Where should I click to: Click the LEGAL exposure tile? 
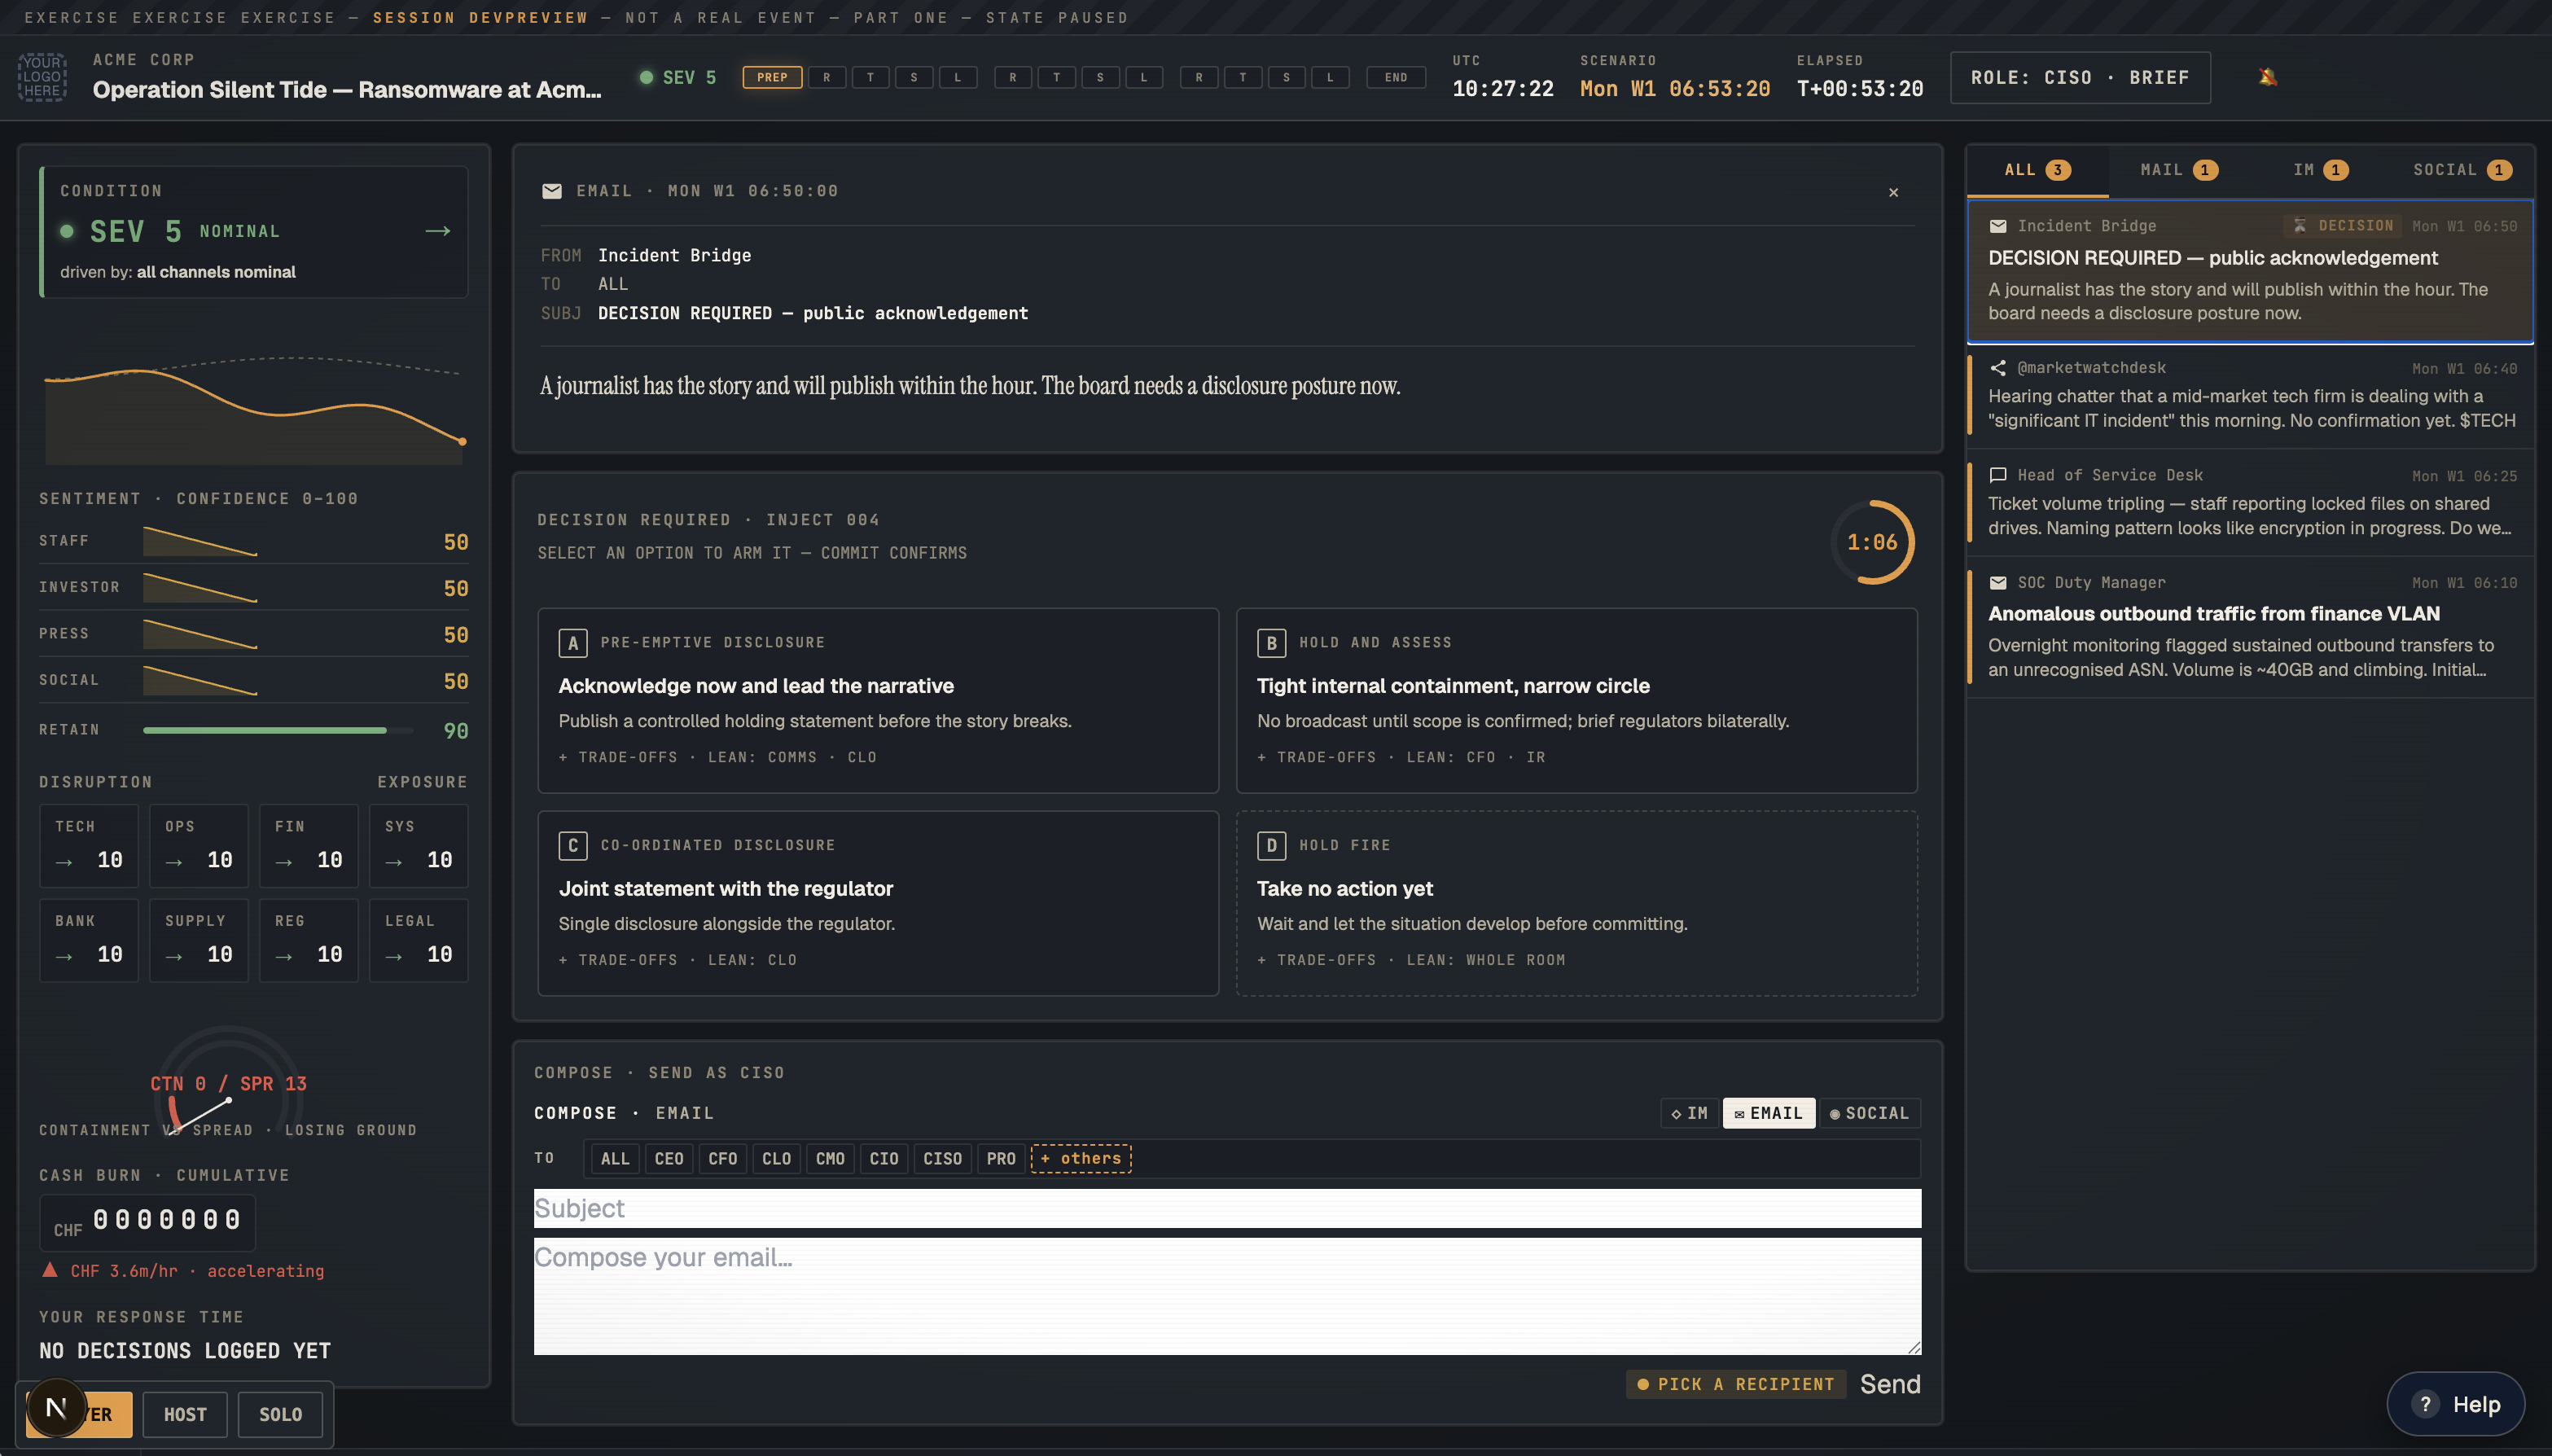[419, 940]
